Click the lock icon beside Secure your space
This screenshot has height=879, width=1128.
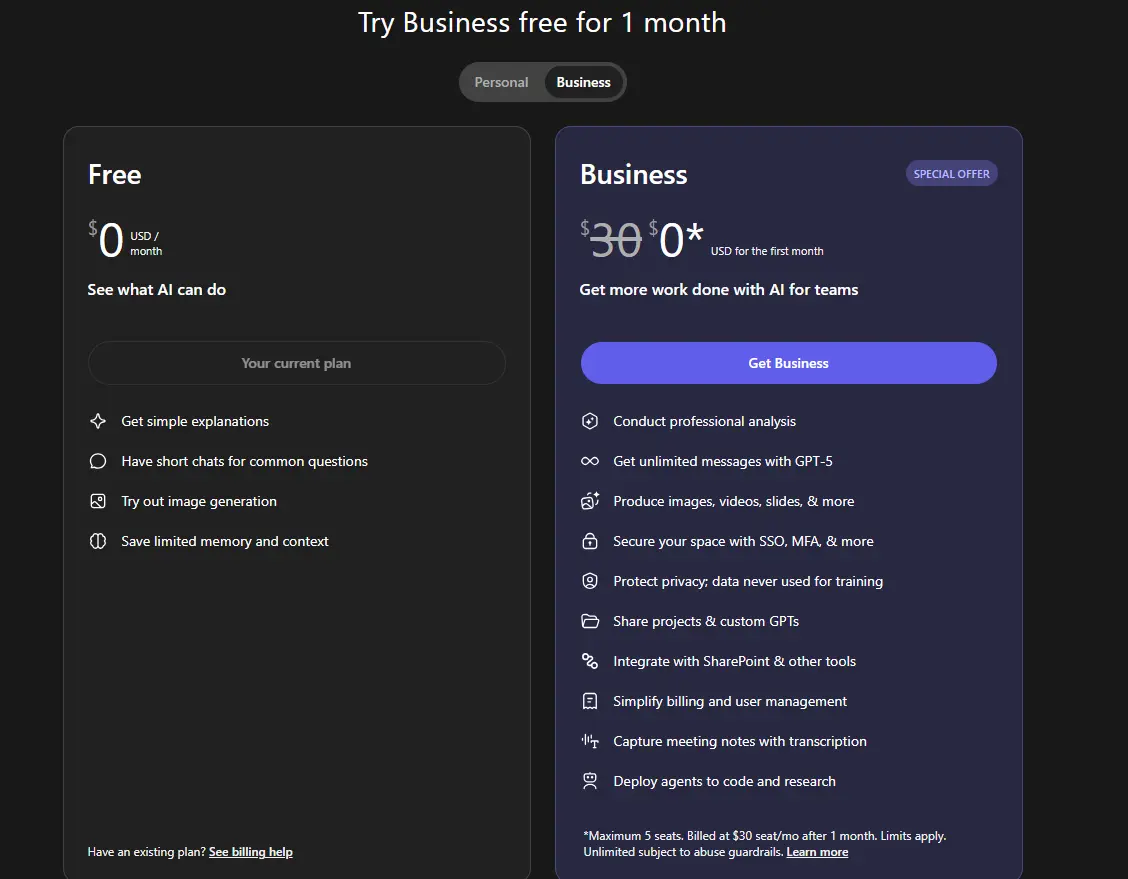tap(590, 541)
